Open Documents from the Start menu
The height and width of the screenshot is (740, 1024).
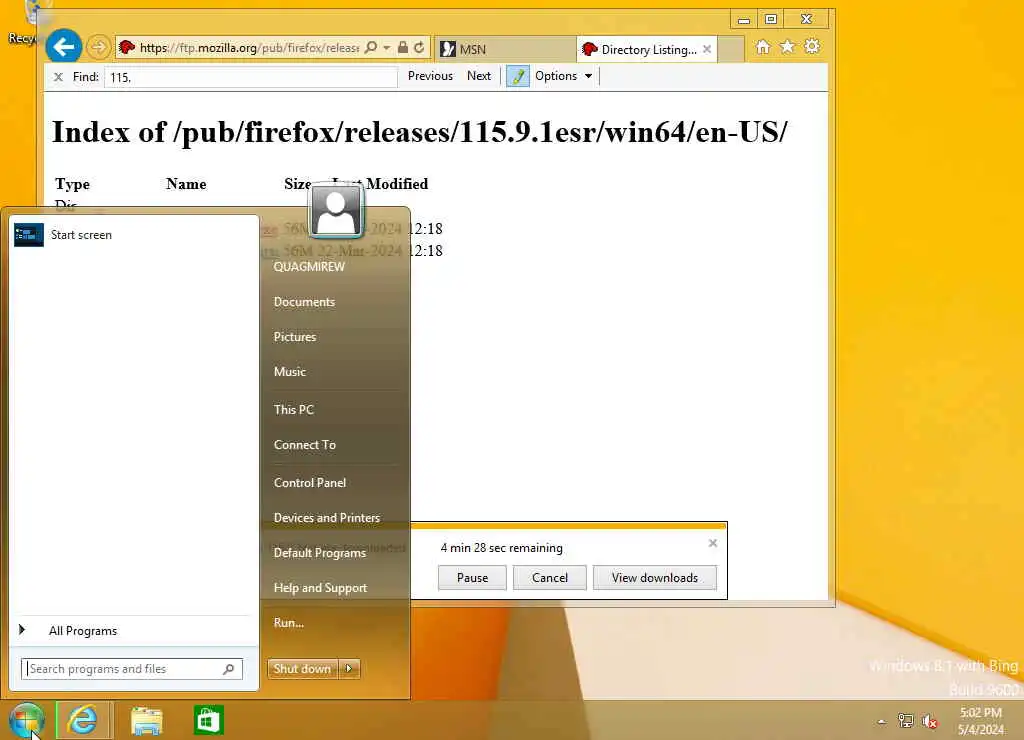(304, 302)
